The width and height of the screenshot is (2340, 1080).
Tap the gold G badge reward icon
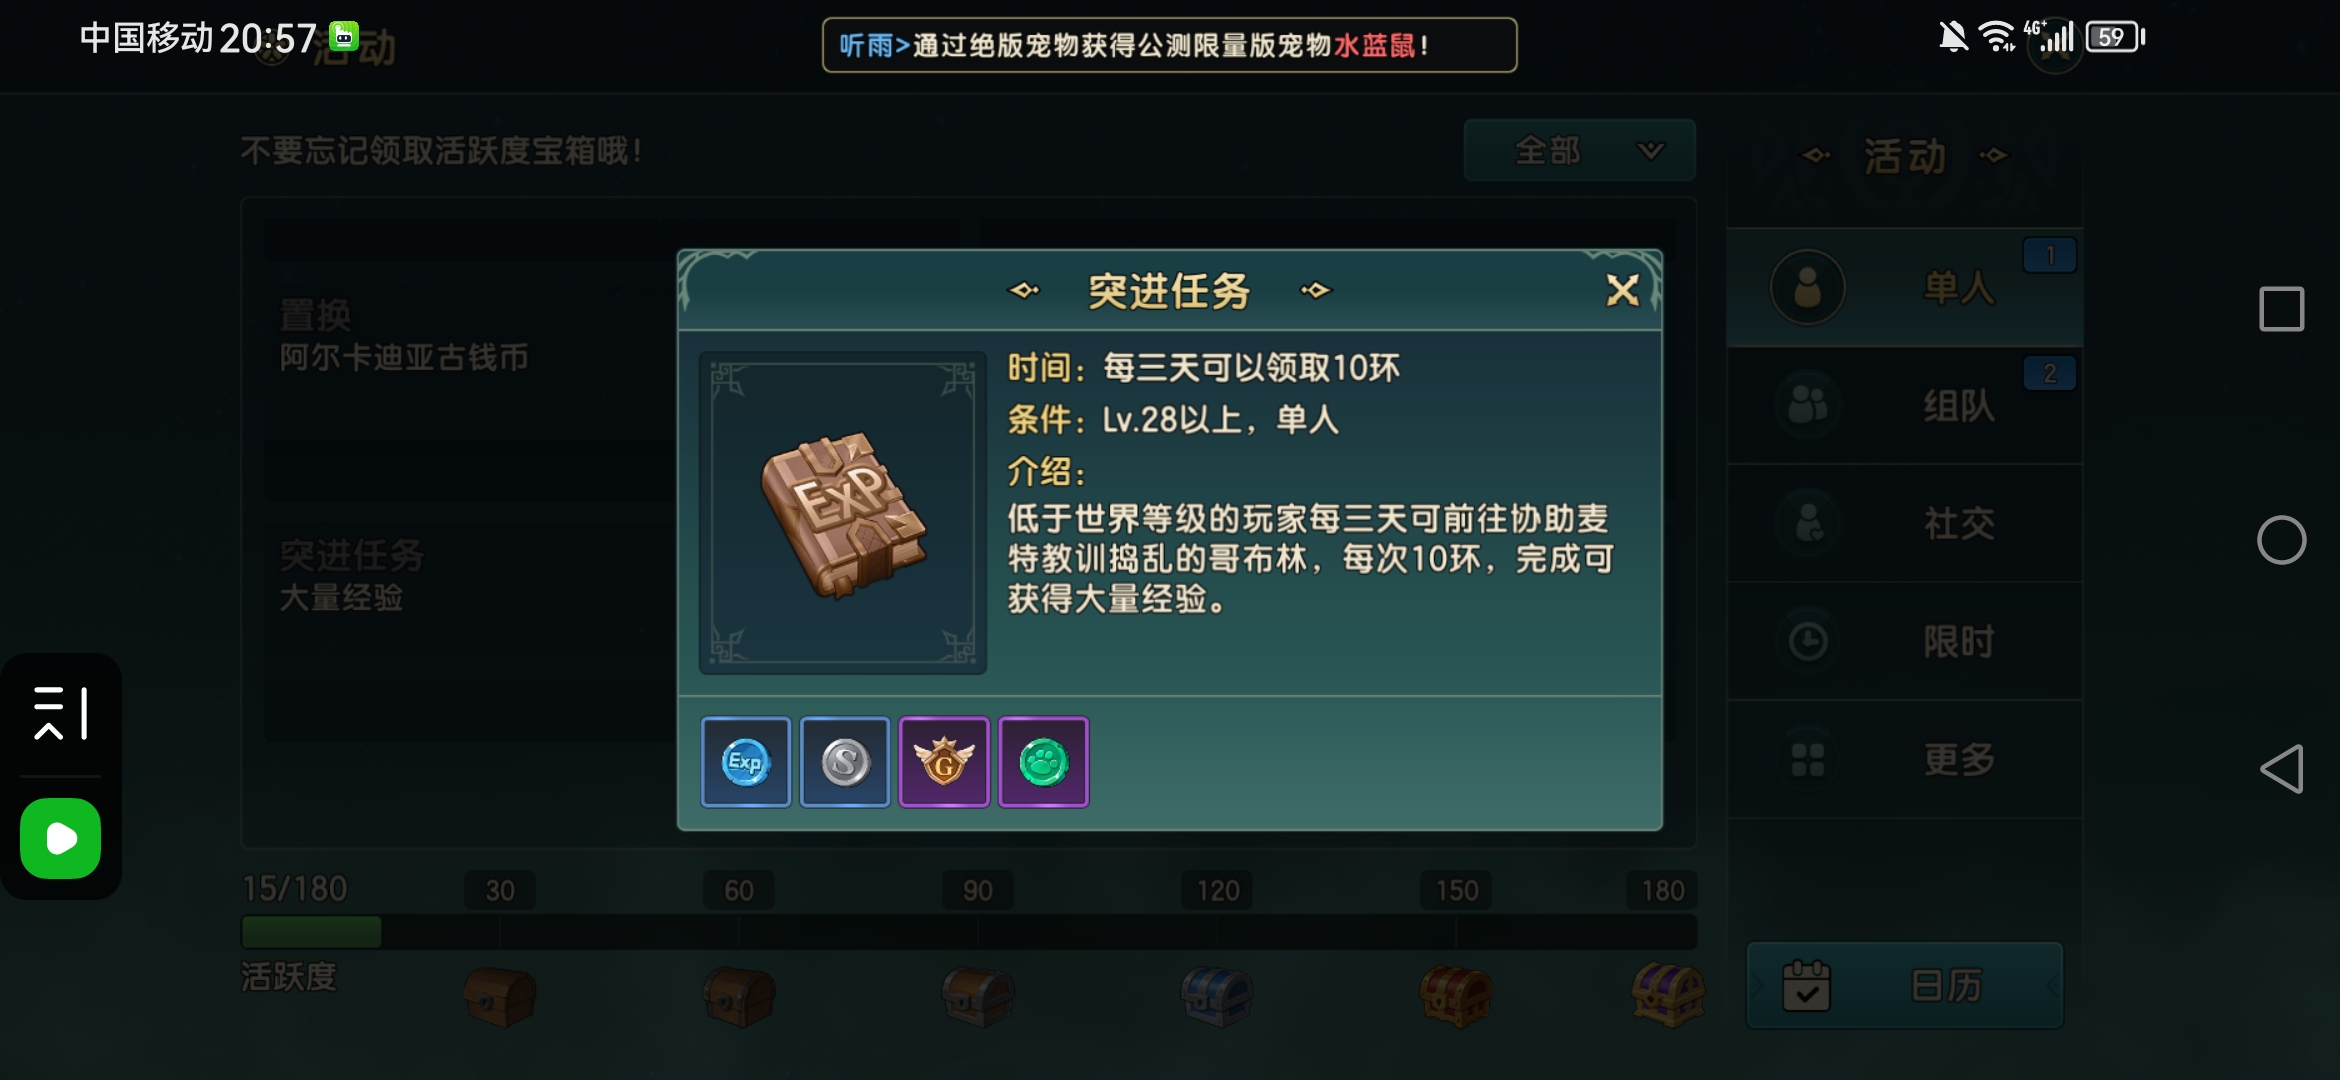click(x=944, y=762)
